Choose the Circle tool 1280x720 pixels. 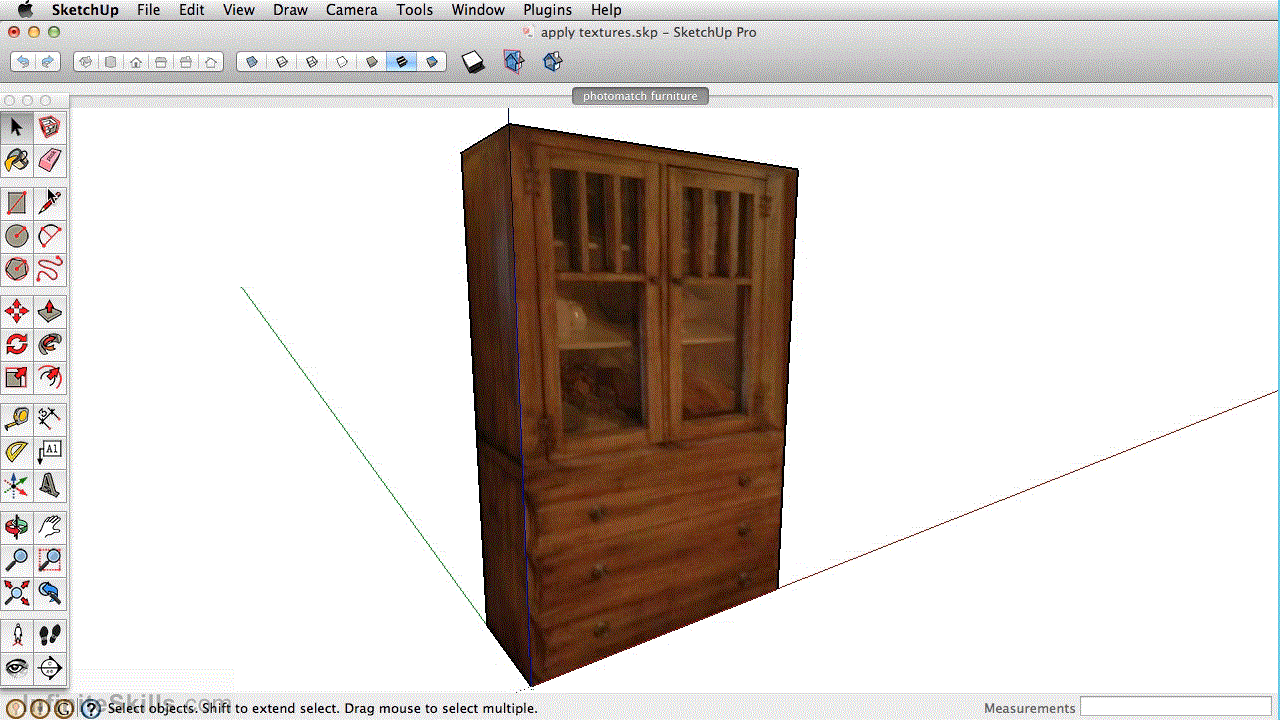click(17, 236)
